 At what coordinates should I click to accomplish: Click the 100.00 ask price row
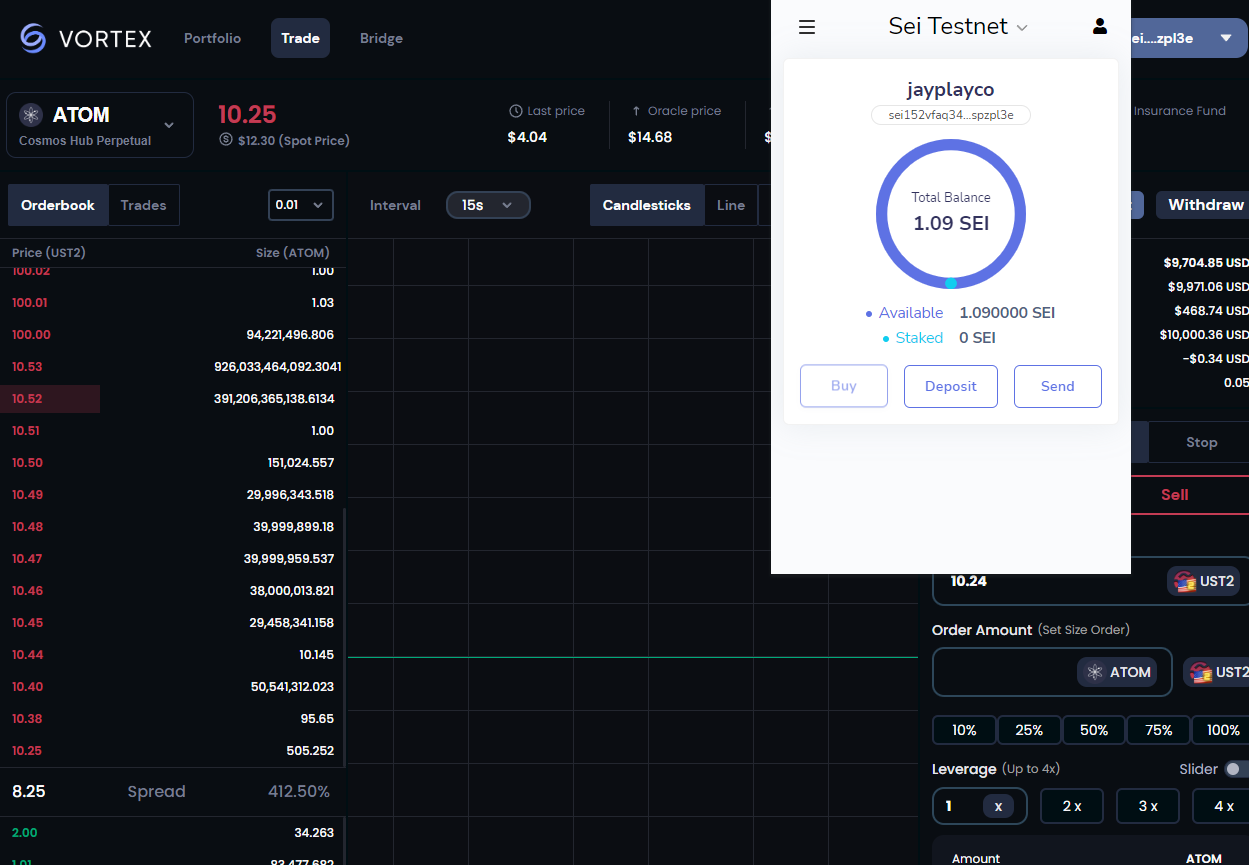173,335
